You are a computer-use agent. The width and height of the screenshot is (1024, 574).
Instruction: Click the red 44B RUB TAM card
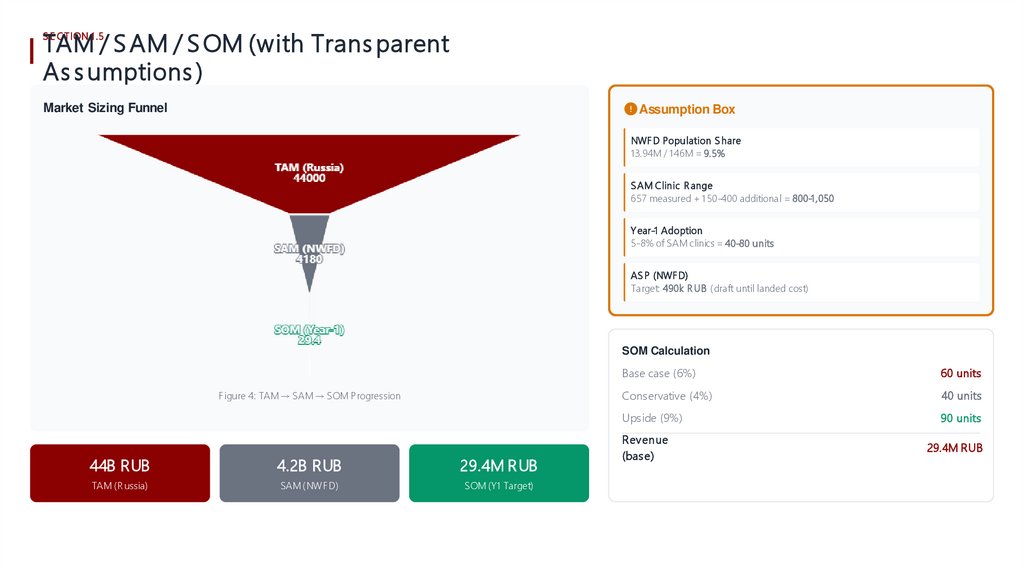click(x=120, y=473)
